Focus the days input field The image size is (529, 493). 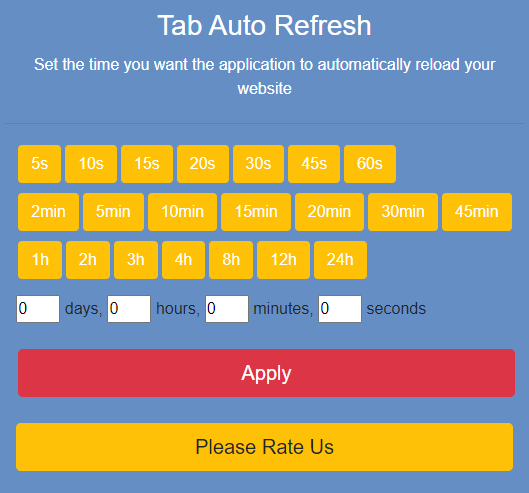(38, 309)
